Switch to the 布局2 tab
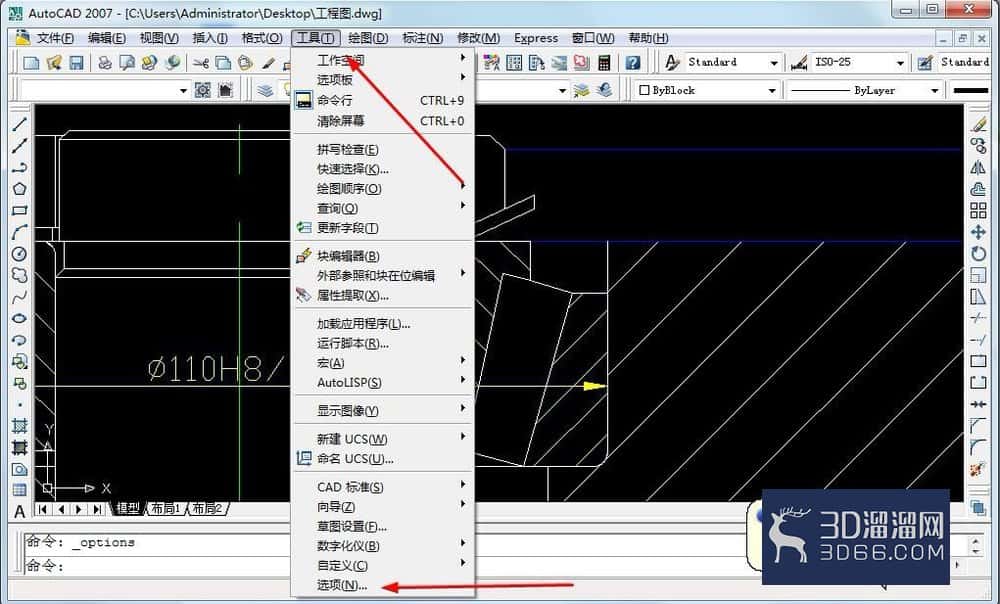Image resolution: width=1000 pixels, height=604 pixels. click(208, 508)
